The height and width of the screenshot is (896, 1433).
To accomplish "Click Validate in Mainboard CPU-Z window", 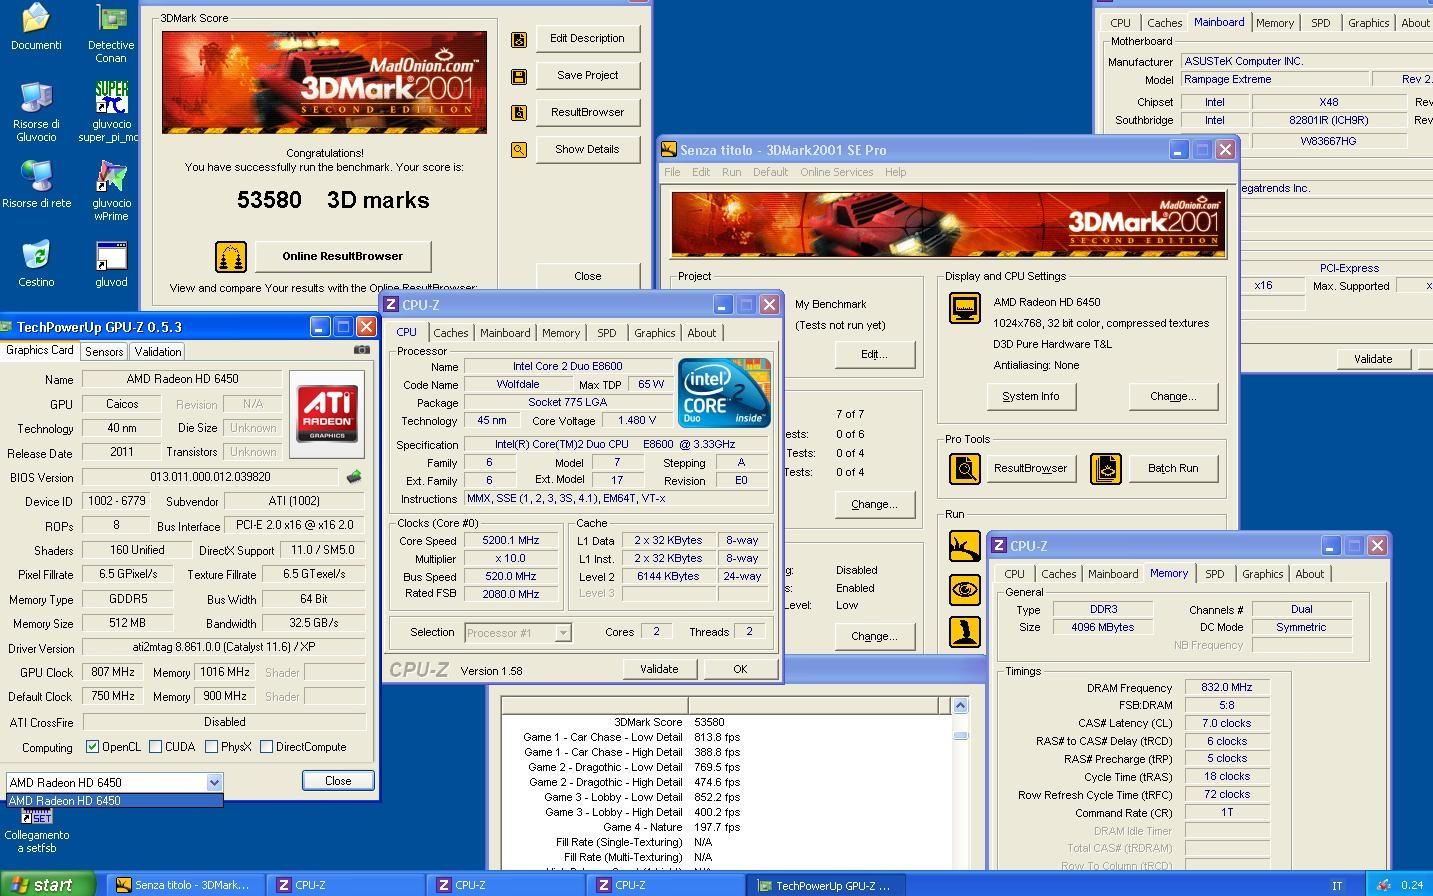I will [1373, 359].
